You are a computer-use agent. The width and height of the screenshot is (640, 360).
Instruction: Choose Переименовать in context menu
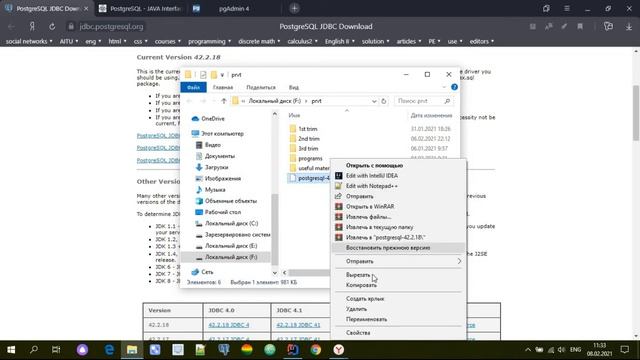[366, 319]
